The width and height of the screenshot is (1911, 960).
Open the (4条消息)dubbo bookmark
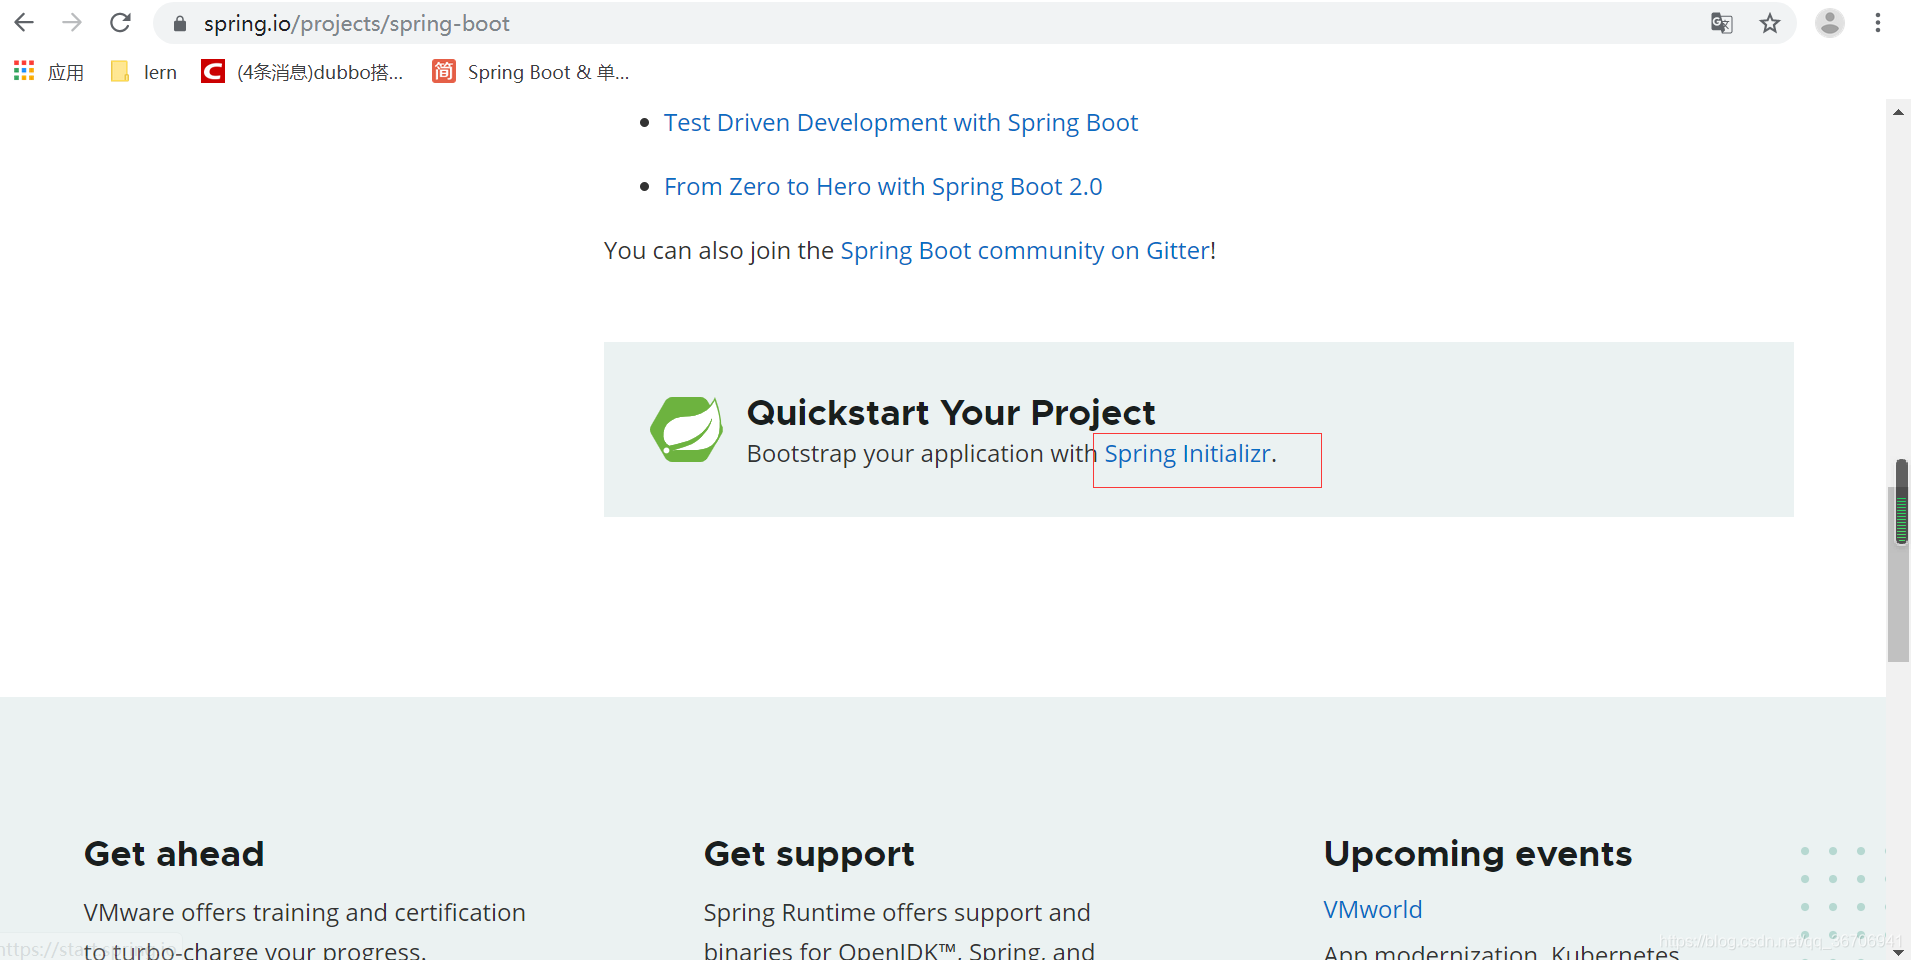(x=303, y=72)
